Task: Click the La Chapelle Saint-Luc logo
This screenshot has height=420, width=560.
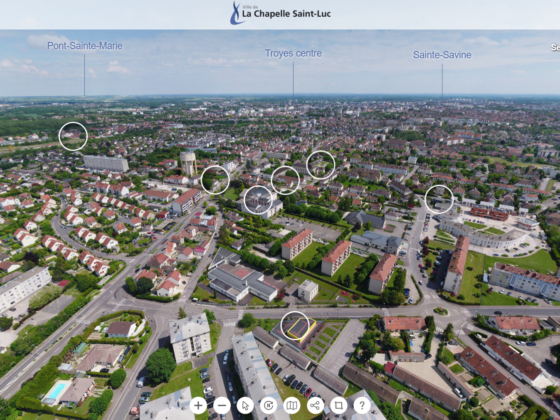Action: [280, 13]
